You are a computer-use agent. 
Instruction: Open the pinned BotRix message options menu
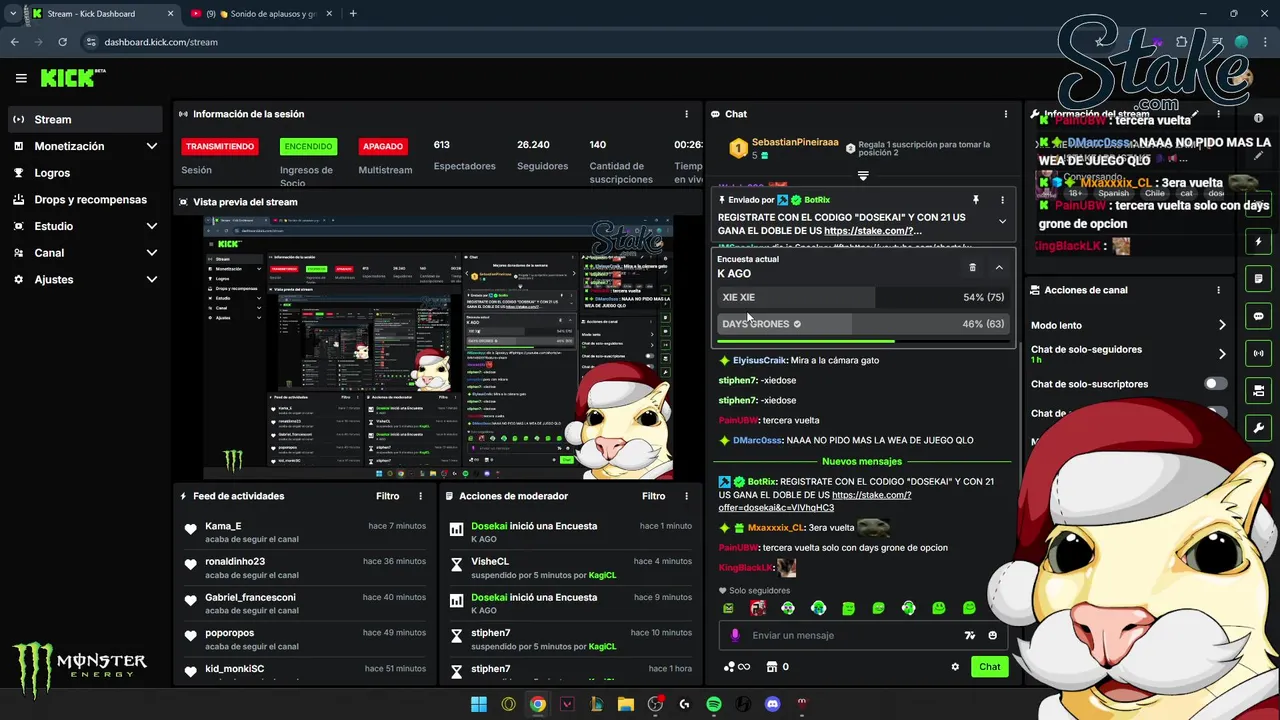[1002, 200]
